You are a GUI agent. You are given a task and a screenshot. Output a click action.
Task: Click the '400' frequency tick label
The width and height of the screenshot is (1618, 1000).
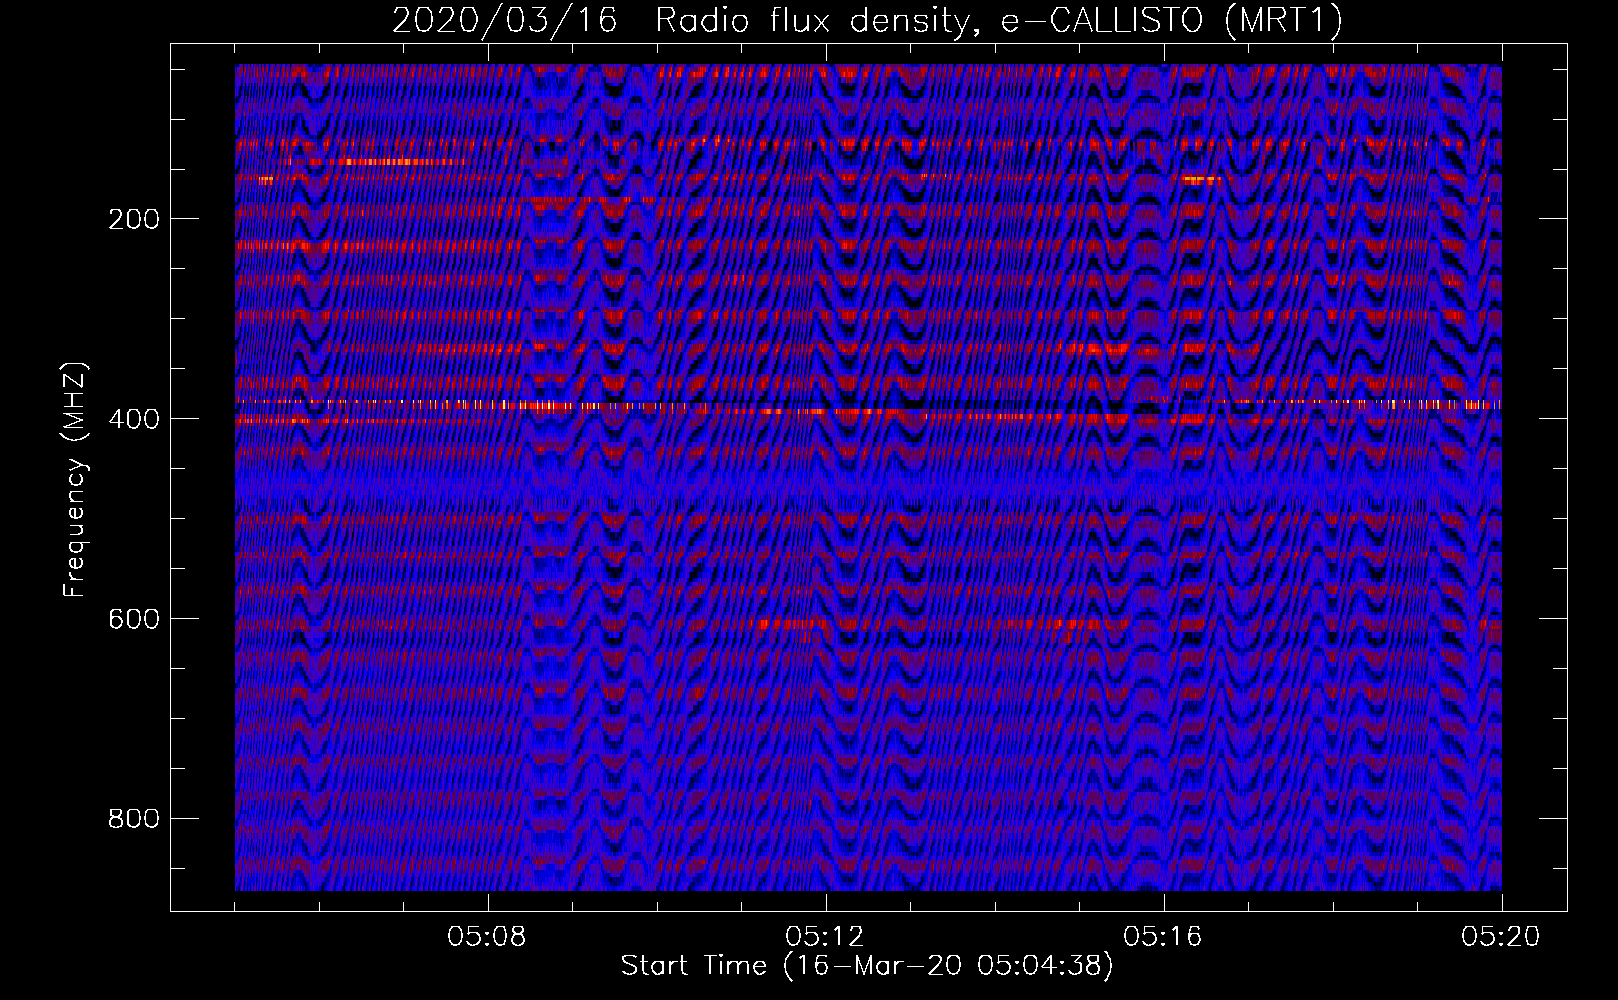(x=134, y=419)
